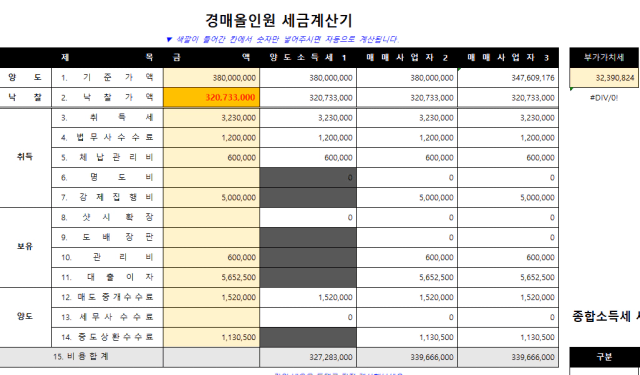Select the 15. 비용합계 row label
The width and height of the screenshot is (640, 375).
tap(81, 357)
